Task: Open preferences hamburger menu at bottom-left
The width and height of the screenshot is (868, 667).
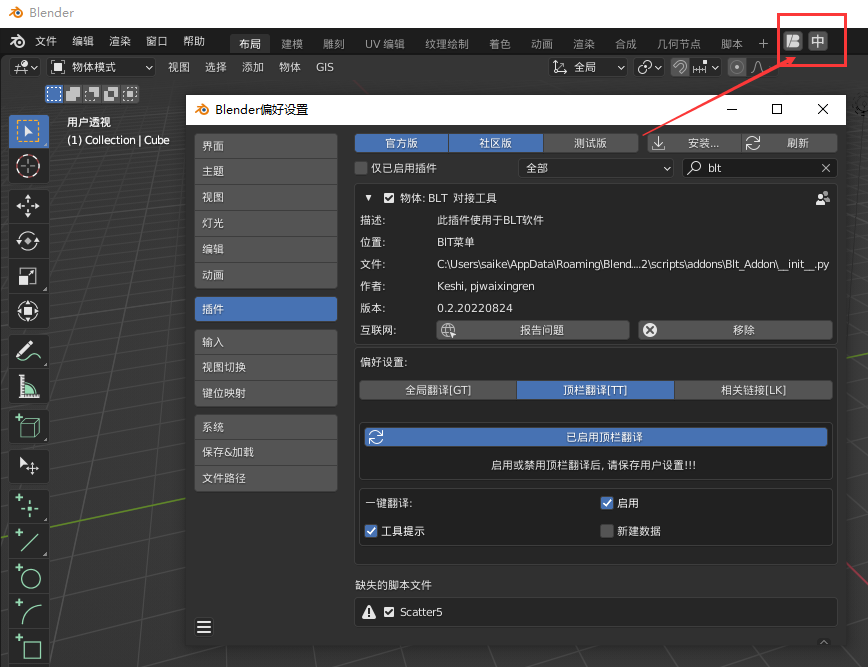Action: [204, 627]
